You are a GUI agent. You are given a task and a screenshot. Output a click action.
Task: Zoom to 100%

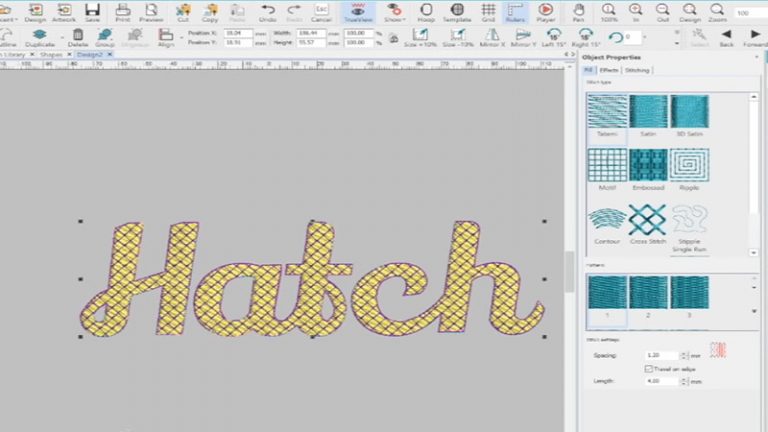[x=609, y=13]
